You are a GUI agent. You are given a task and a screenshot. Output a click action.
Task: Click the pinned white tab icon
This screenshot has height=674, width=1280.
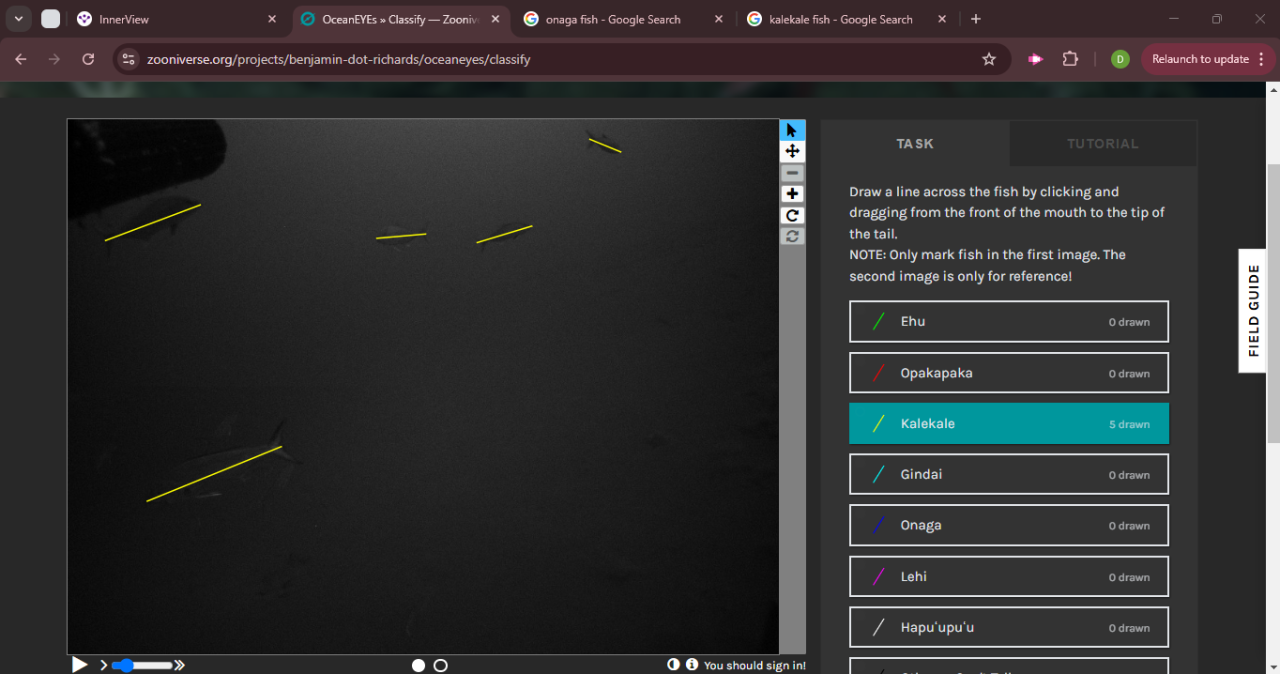point(50,19)
